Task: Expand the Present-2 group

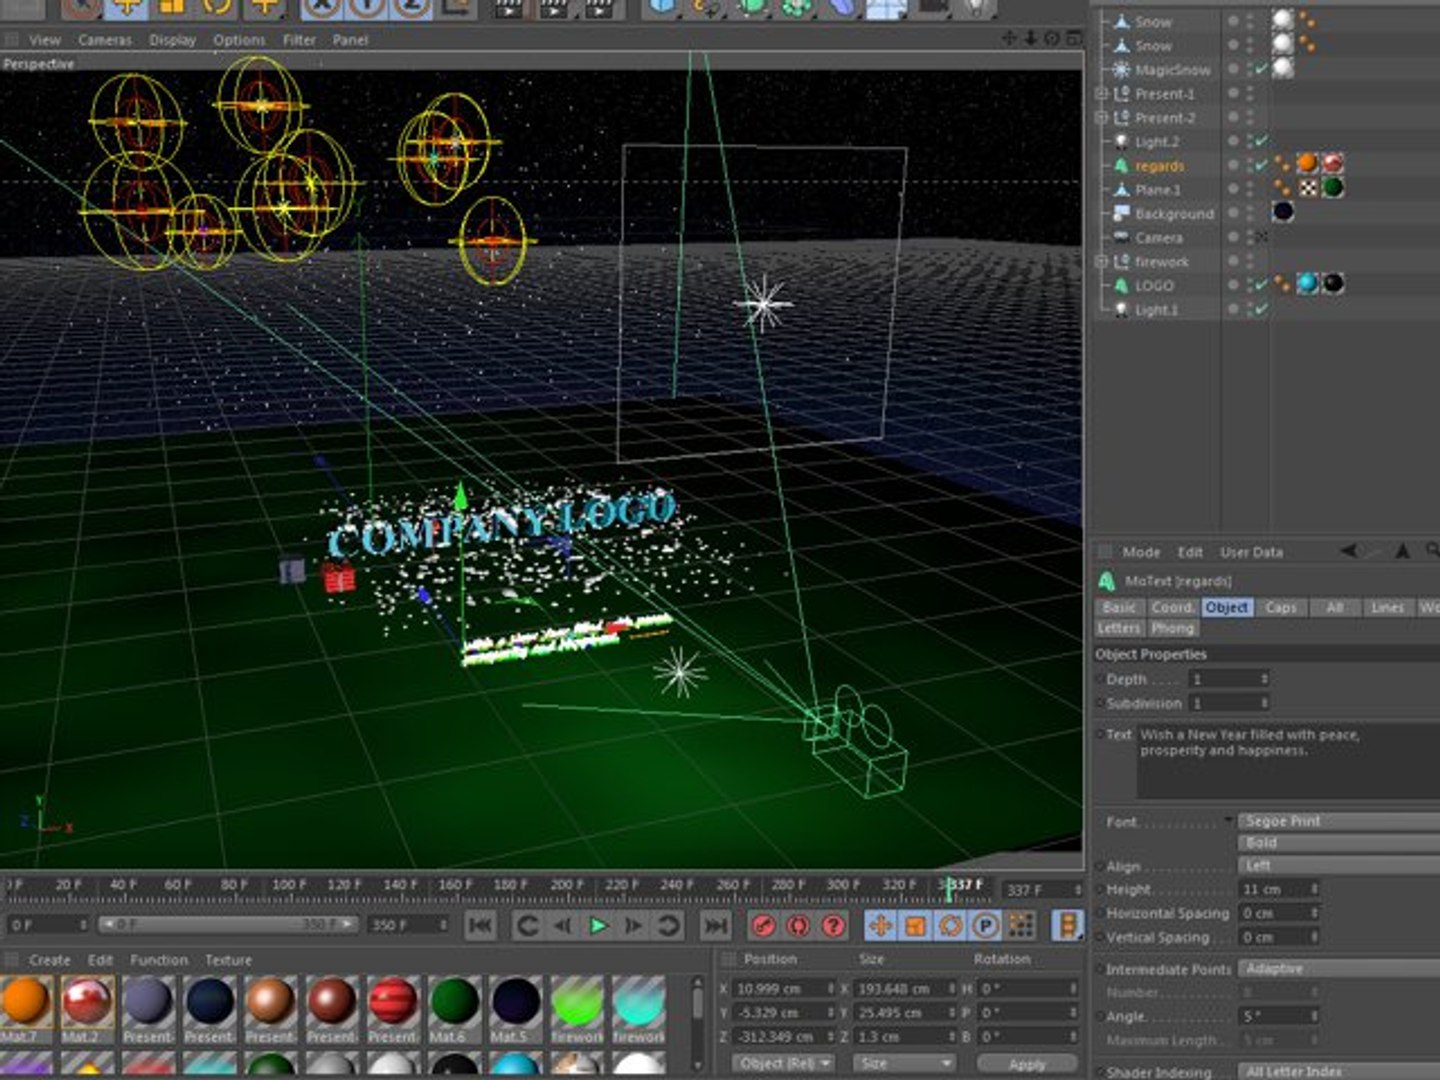Action: 1101,118
